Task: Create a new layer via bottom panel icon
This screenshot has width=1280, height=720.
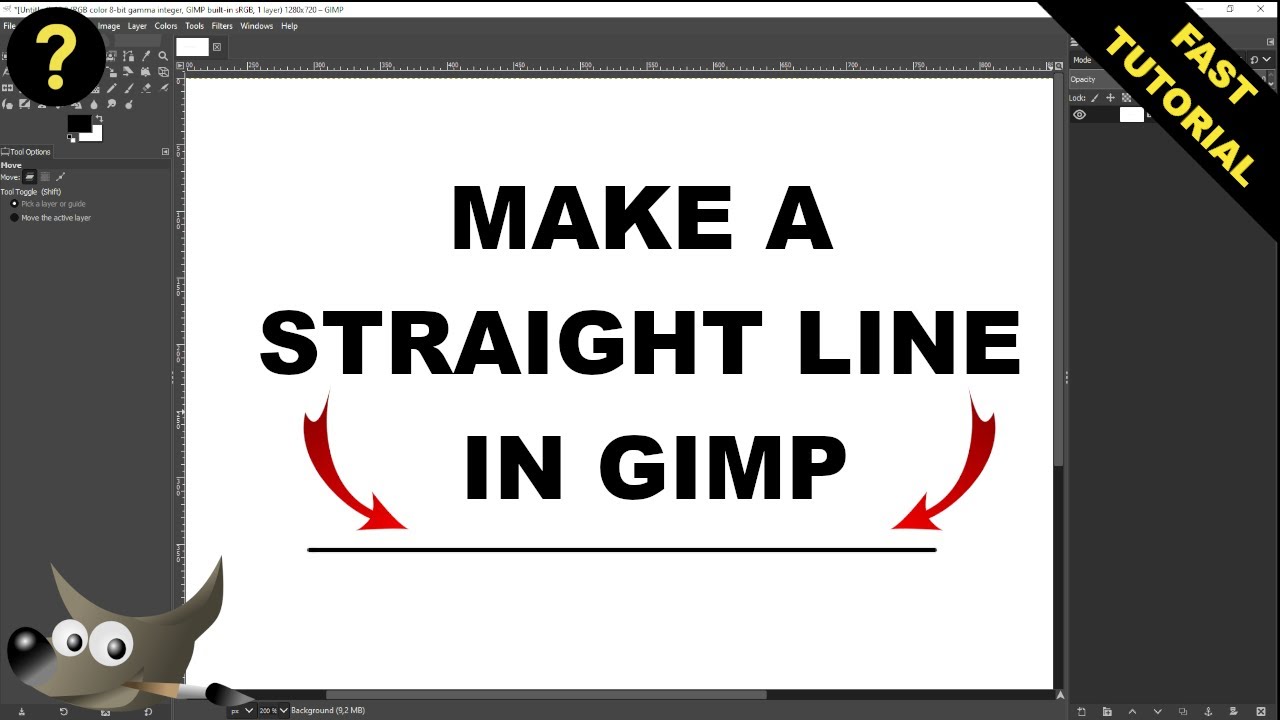Action: click(1081, 712)
